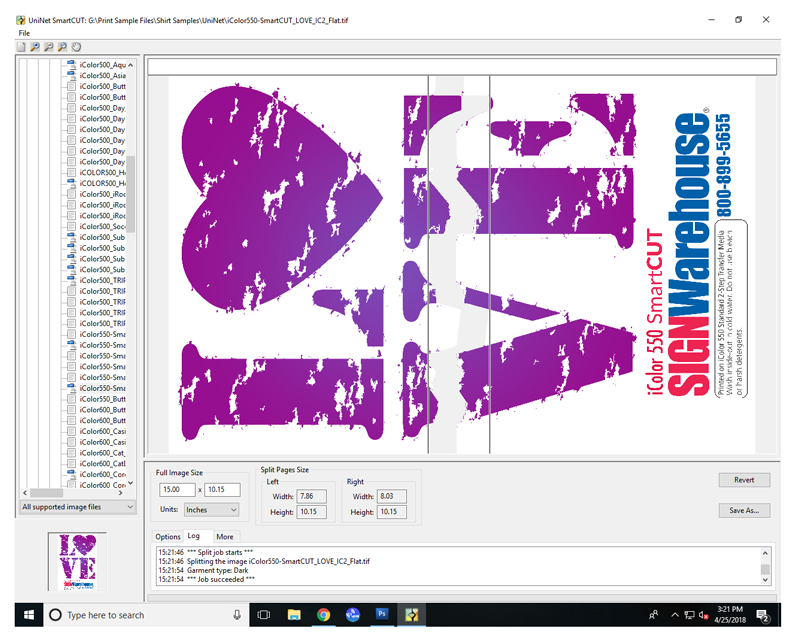Select the Zoom In magnifier tool
The width and height of the screenshot is (800, 642).
[34, 47]
